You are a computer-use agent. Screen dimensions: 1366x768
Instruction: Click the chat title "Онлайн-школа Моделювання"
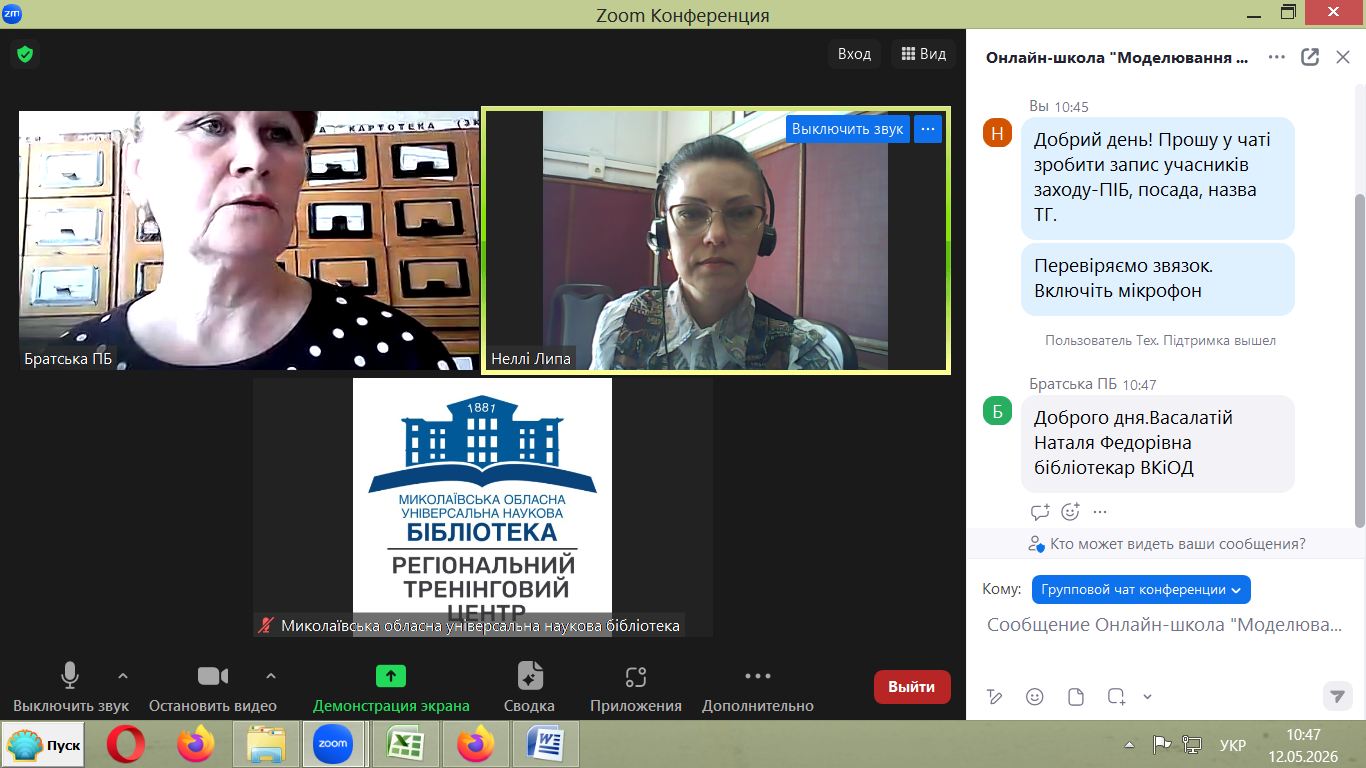[x=1117, y=57]
